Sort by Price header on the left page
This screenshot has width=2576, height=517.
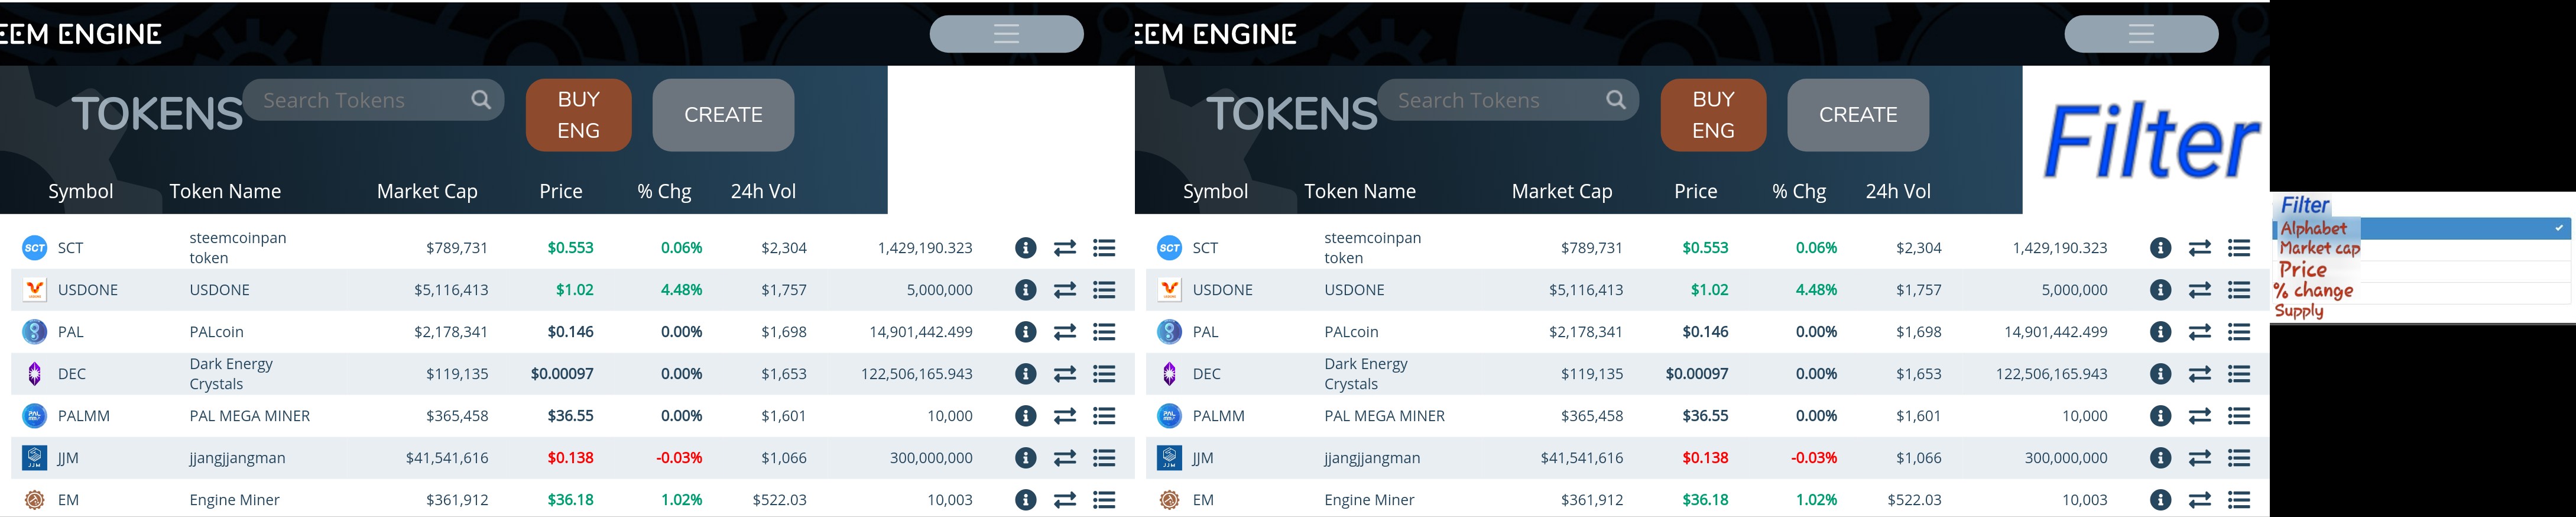click(x=561, y=191)
